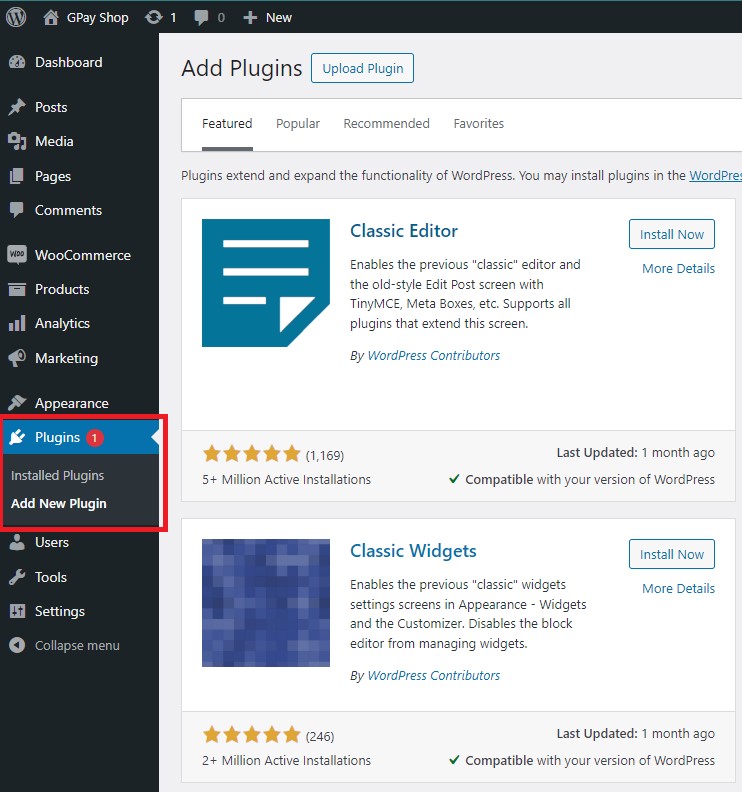
Task: Click the Upload Plugin button
Action: pos(362,68)
